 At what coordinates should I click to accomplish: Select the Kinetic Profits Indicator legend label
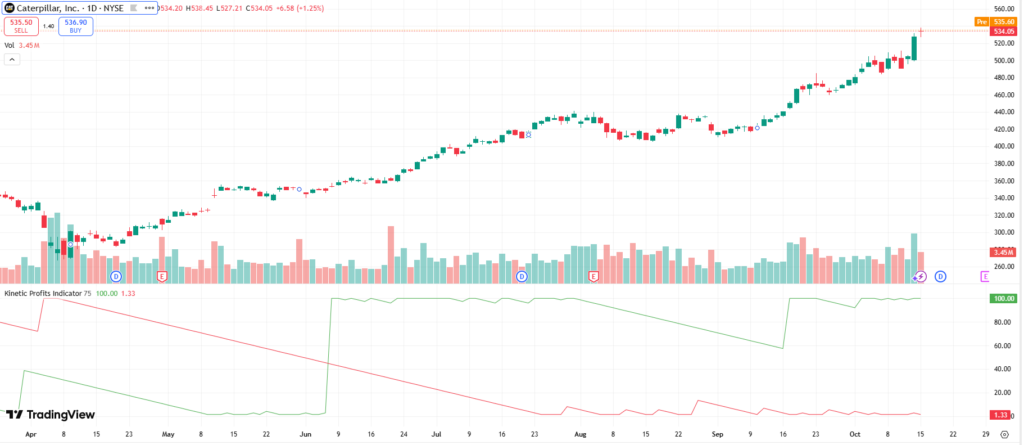(x=45, y=294)
